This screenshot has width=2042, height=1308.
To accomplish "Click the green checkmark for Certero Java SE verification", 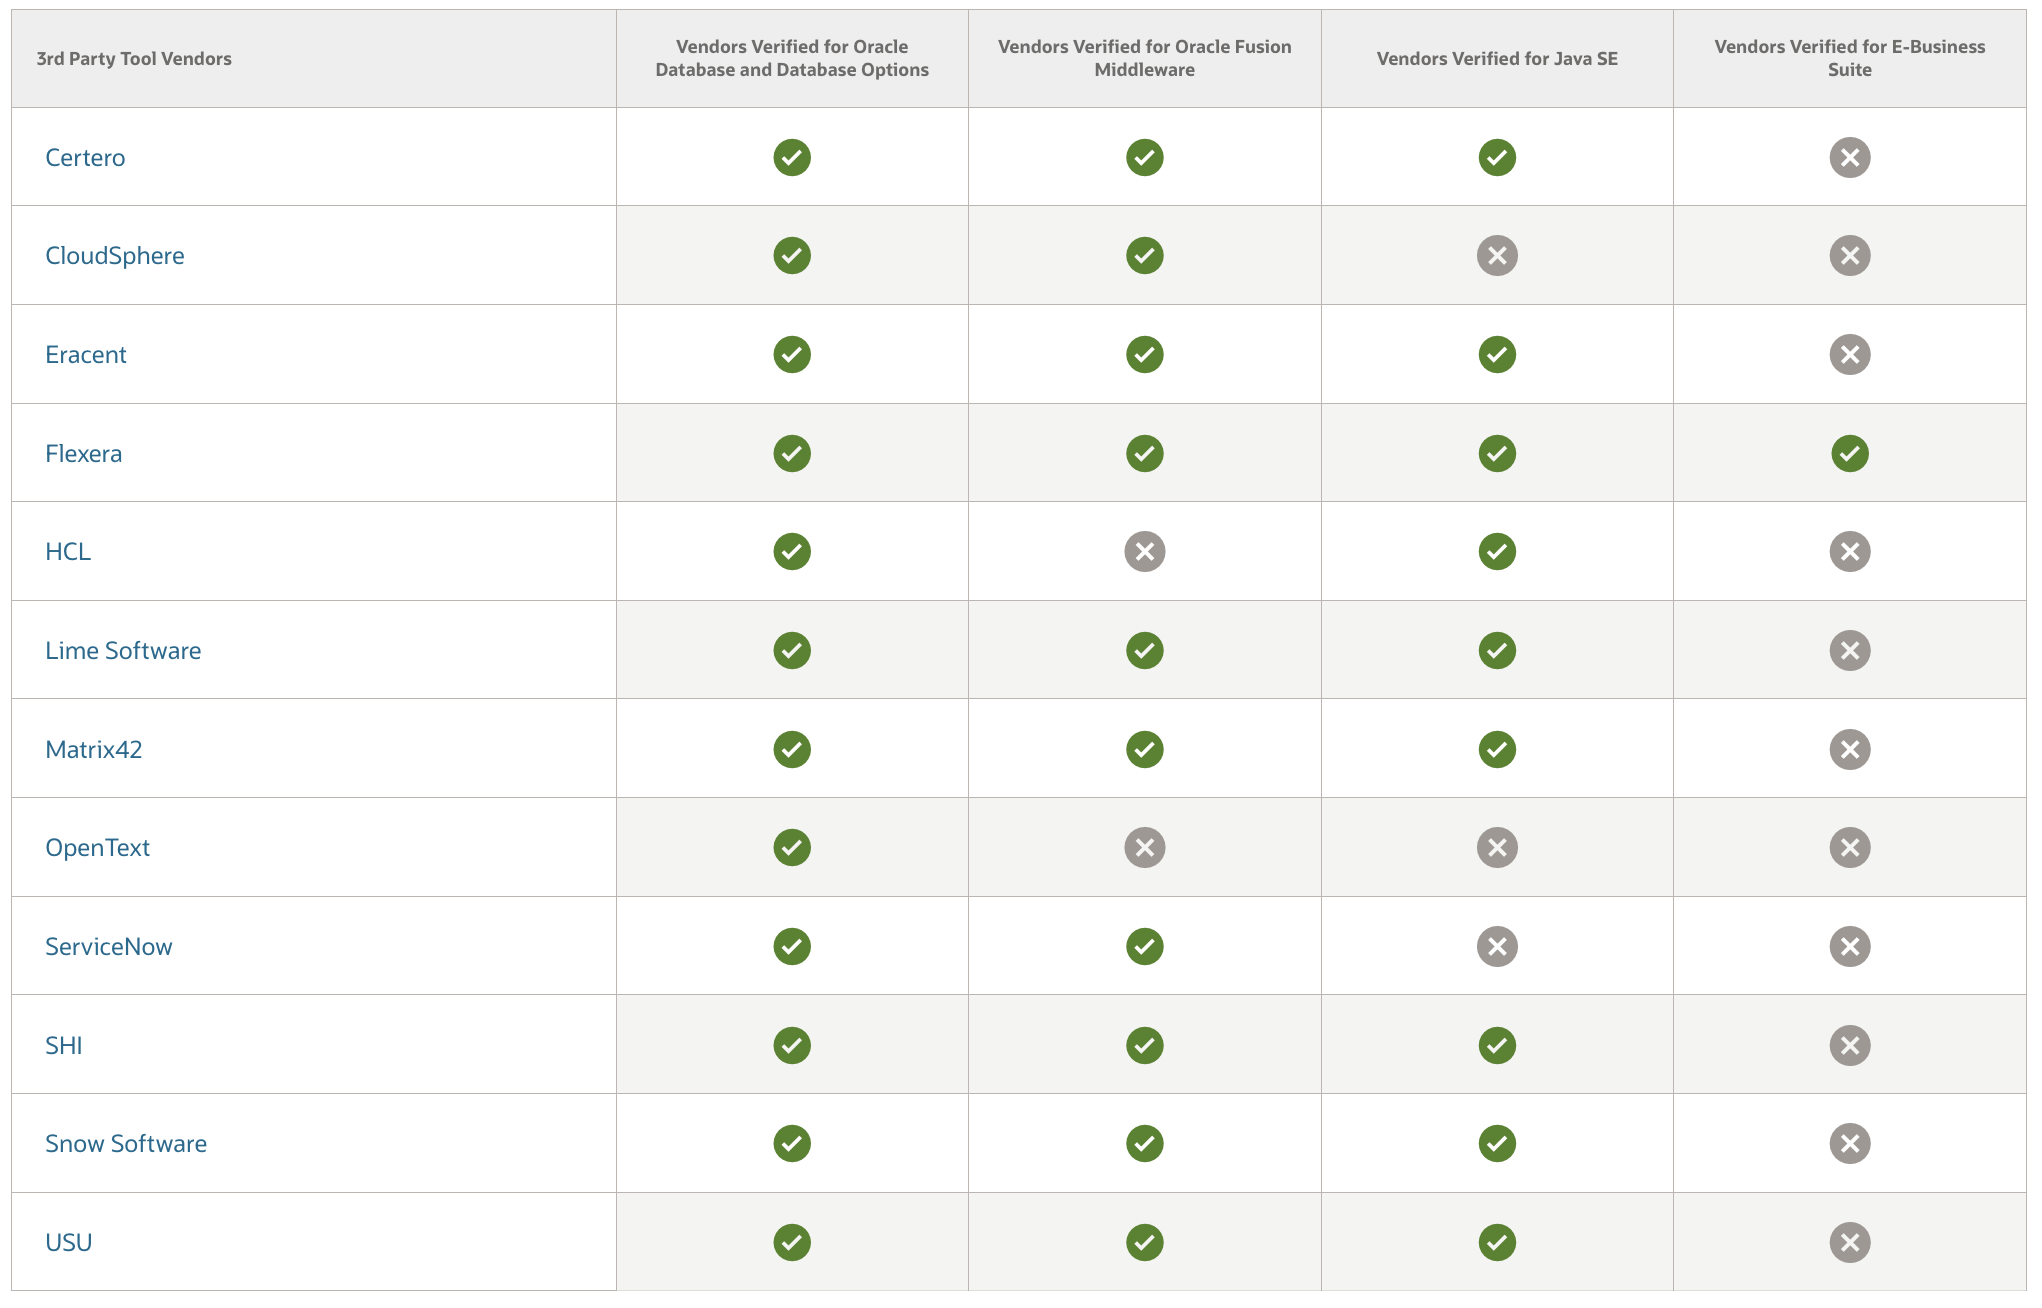I will pyautogui.click(x=1496, y=157).
